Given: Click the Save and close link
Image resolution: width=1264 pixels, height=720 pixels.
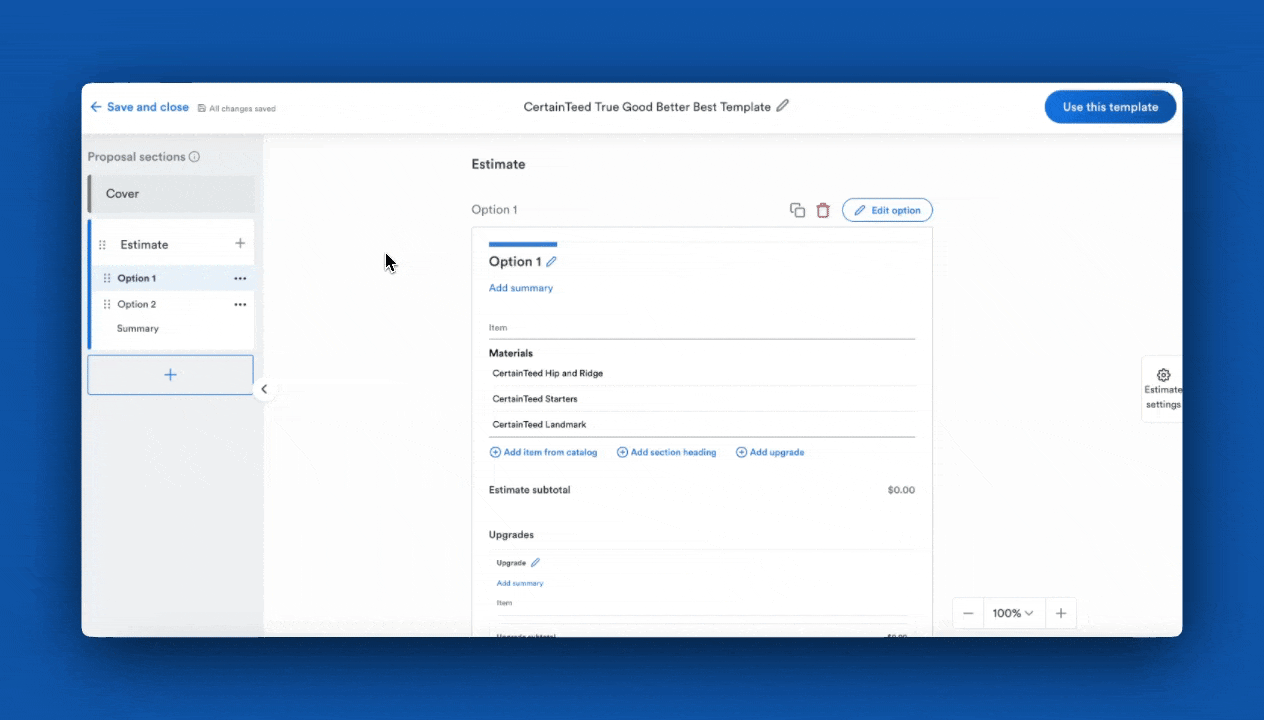Looking at the screenshot, I should tap(147, 107).
